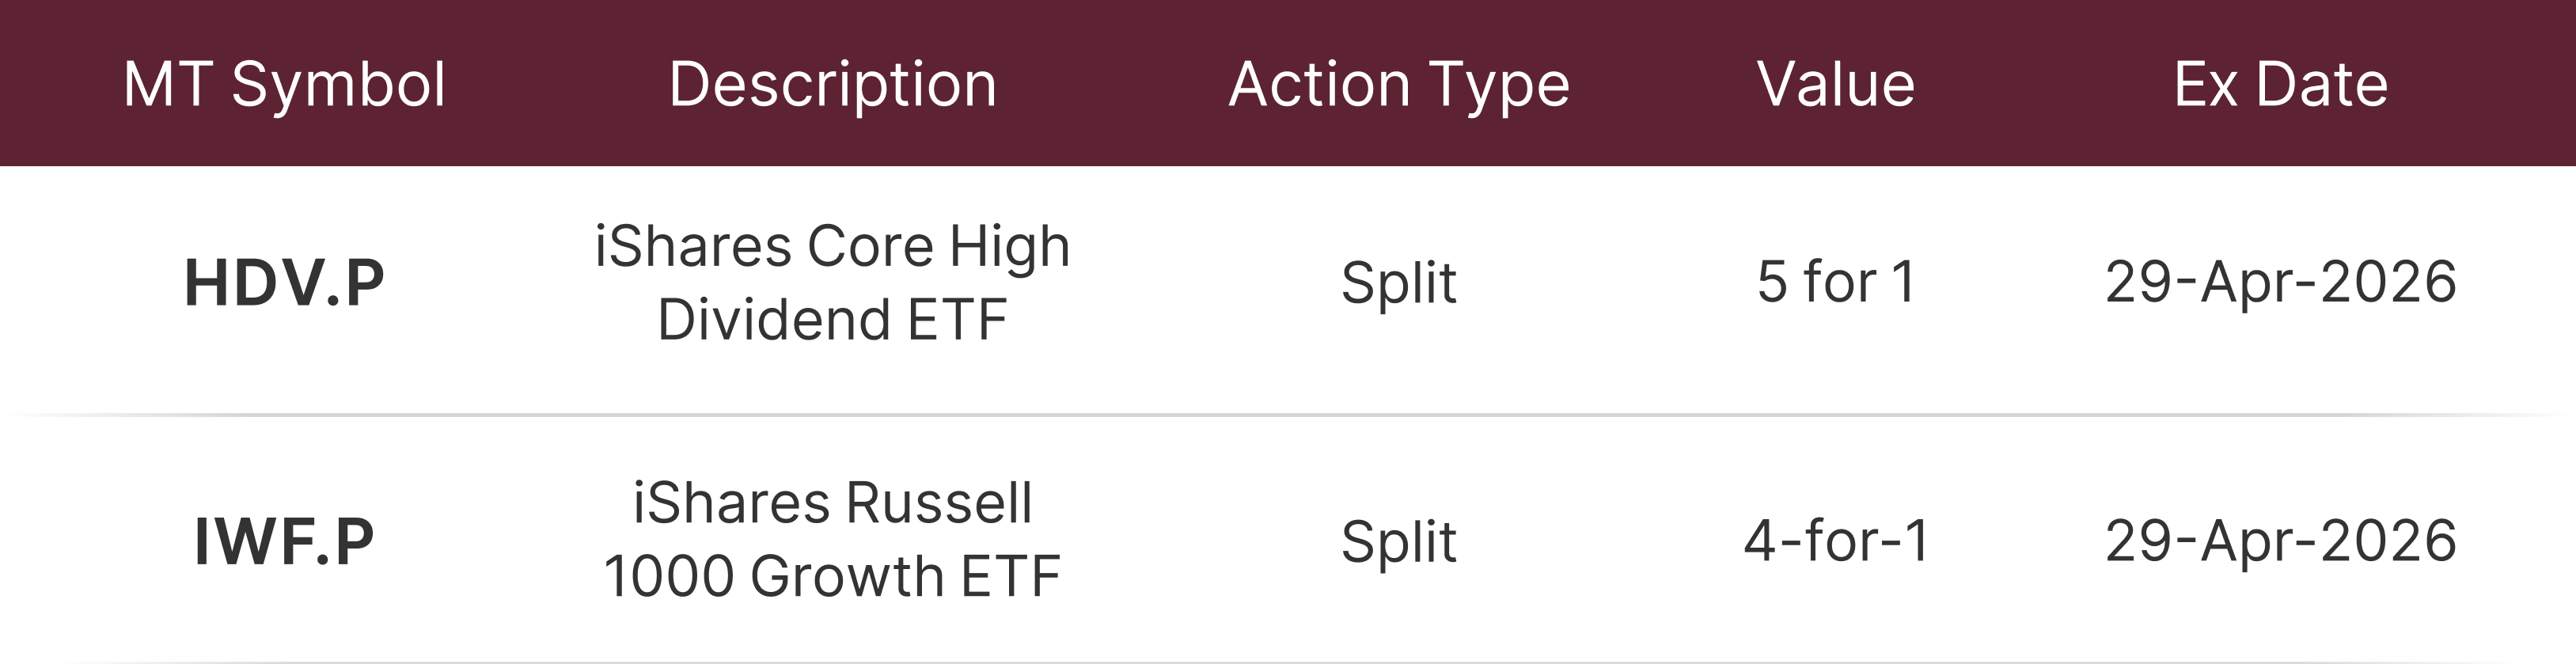Select the iShares Russell 1000 Growth ETF description
This screenshot has width=2576, height=664.
tap(832, 540)
